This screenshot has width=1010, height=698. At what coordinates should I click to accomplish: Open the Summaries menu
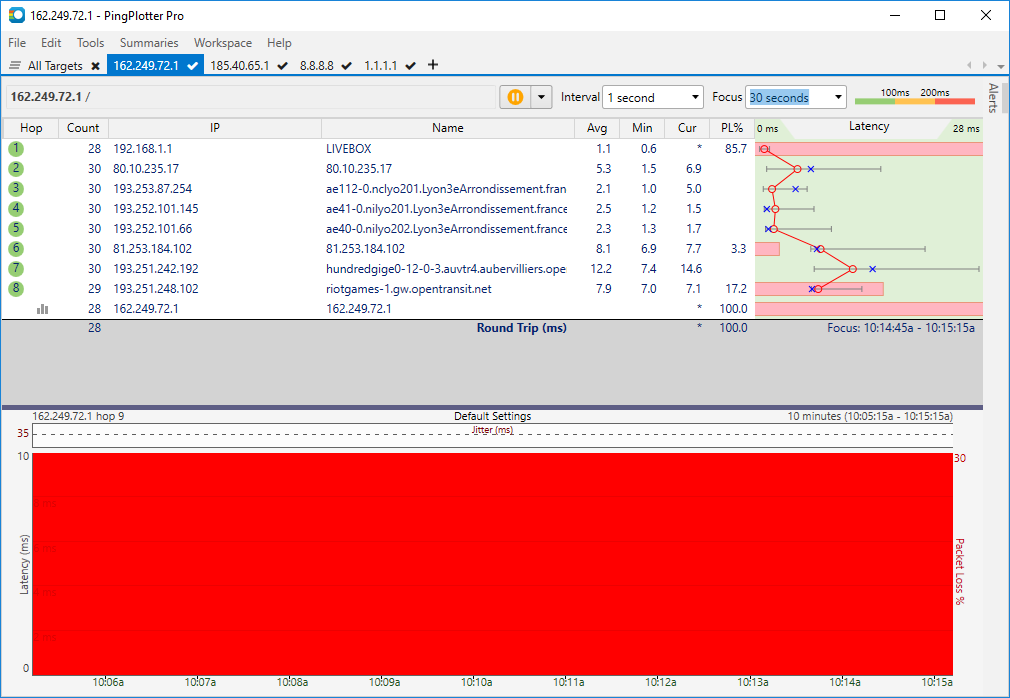(149, 43)
